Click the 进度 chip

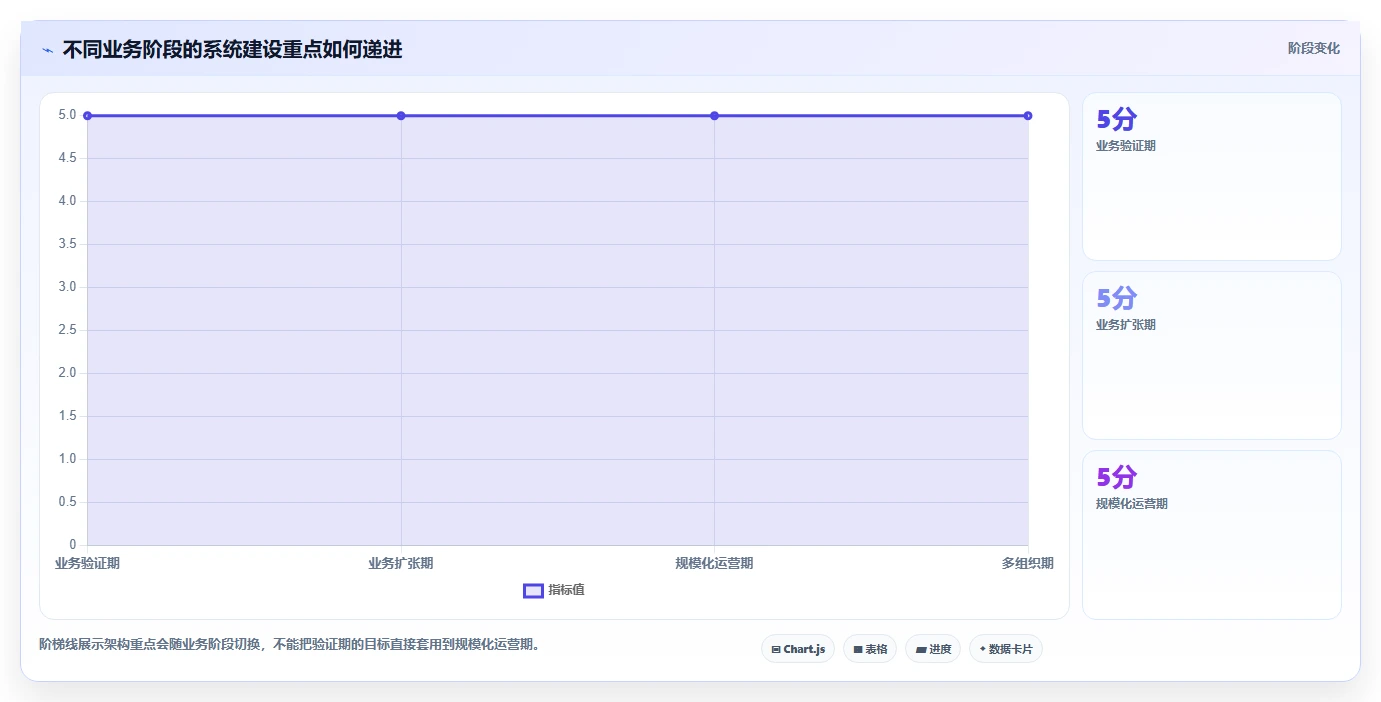pos(933,649)
